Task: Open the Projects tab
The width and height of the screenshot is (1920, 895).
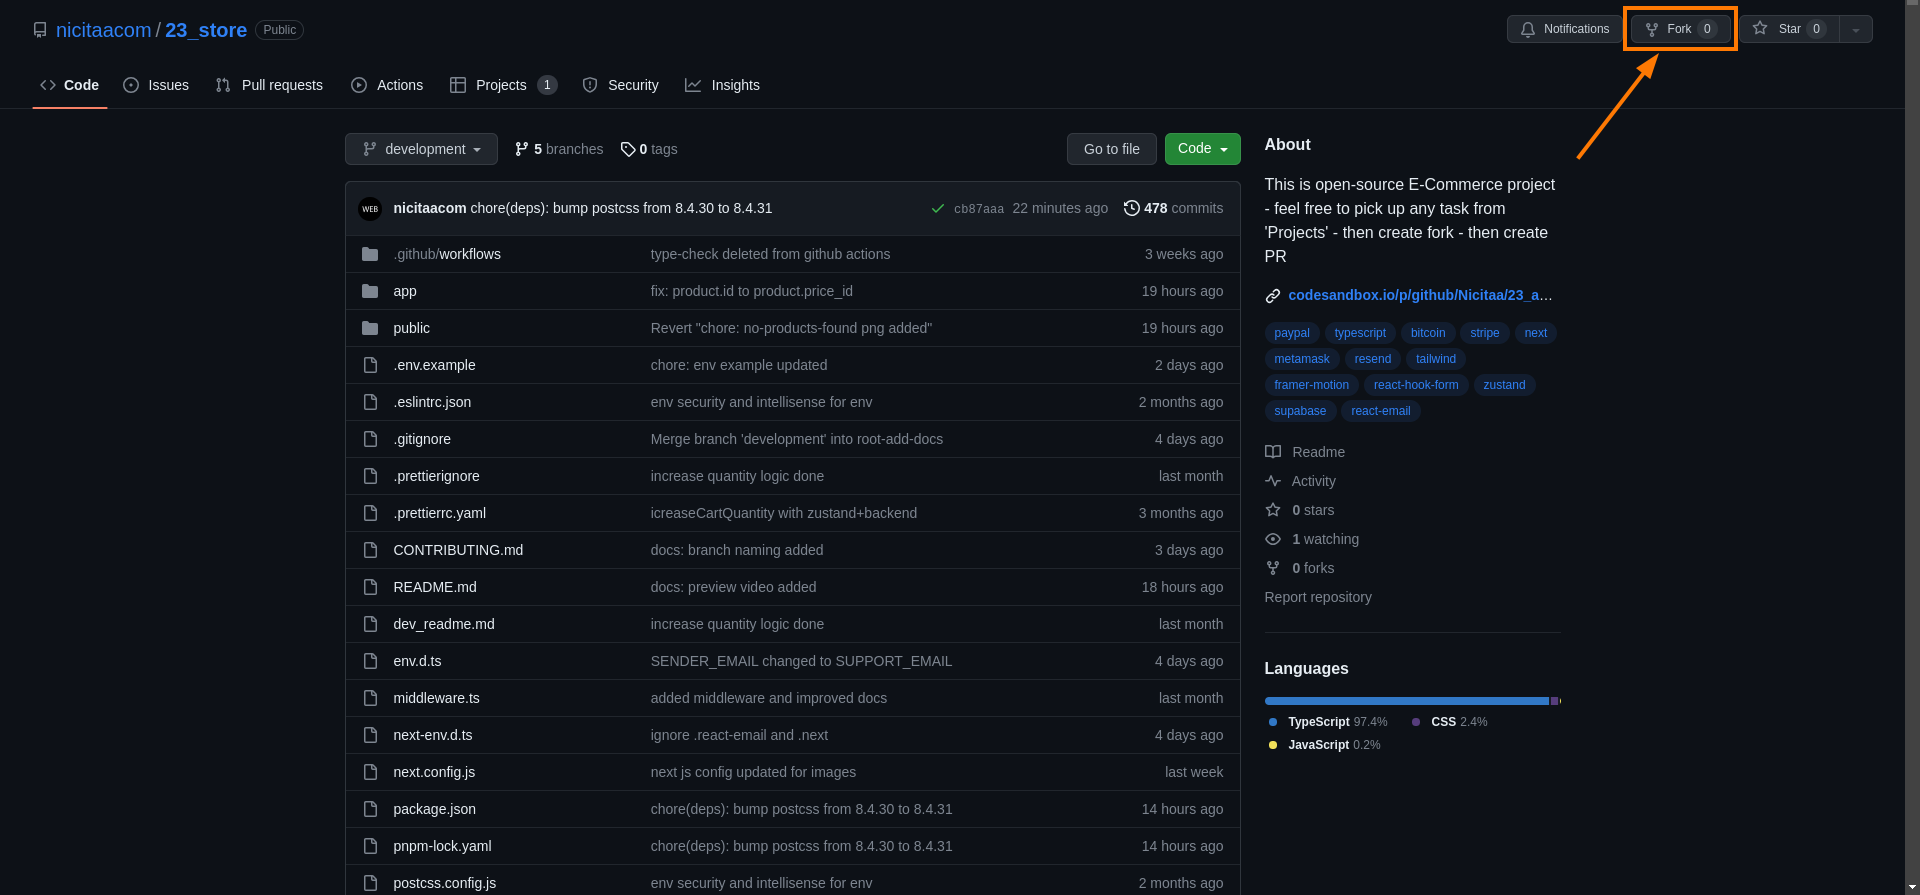Action: (503, 85)
